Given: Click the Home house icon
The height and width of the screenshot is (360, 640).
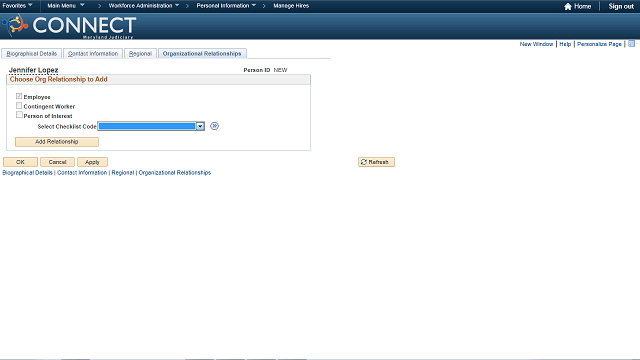Looking at the screenshot, I should pos(567,6).
